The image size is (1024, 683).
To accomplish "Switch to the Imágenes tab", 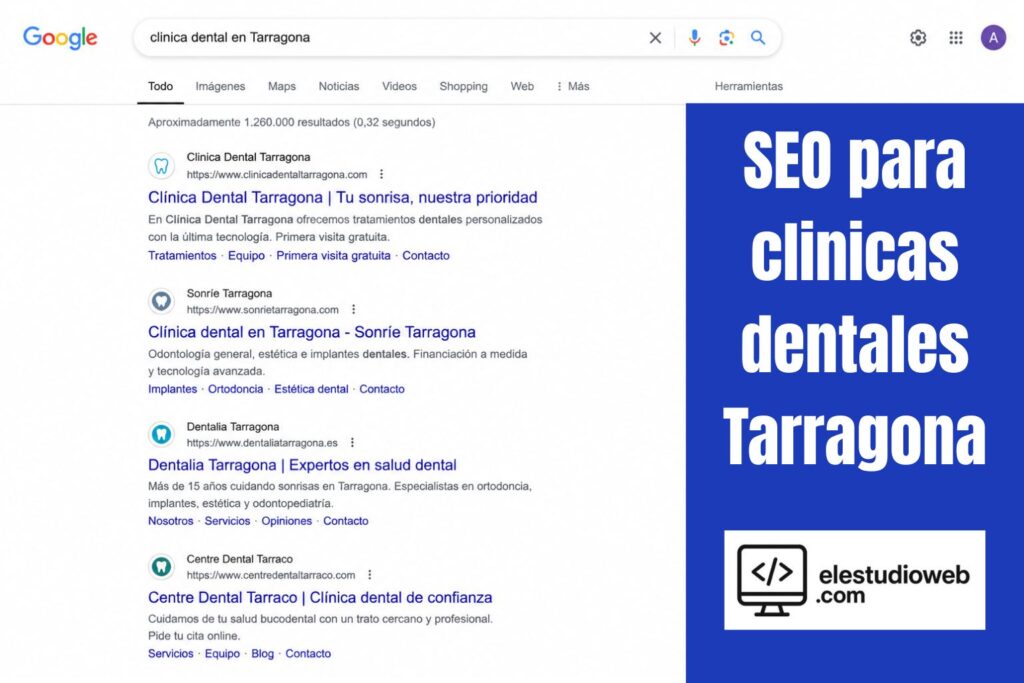I will (220, 86).
